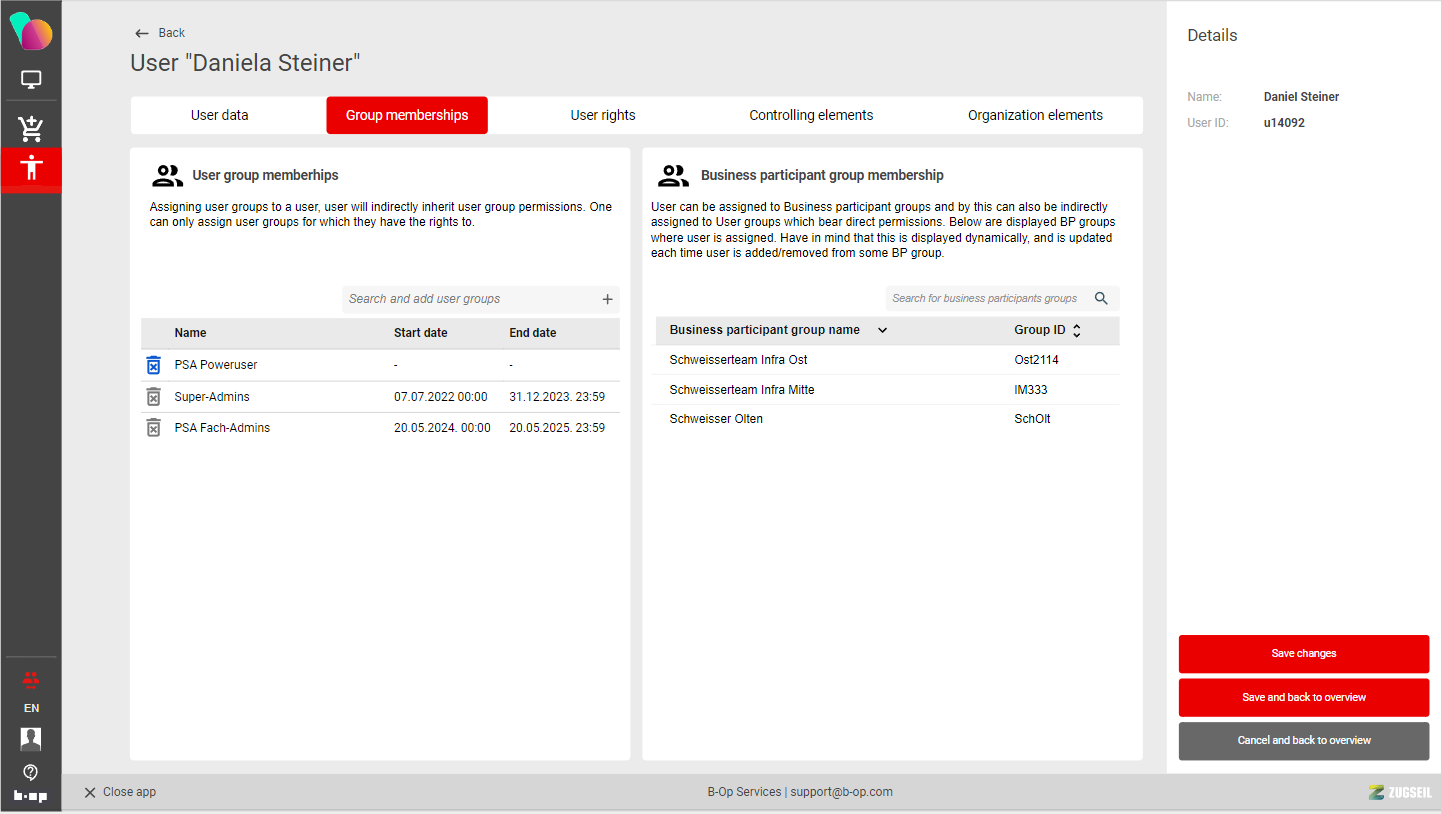Remove the Super-Admins group row
This screenshot has width=1441, height=814.
(153, 397)
